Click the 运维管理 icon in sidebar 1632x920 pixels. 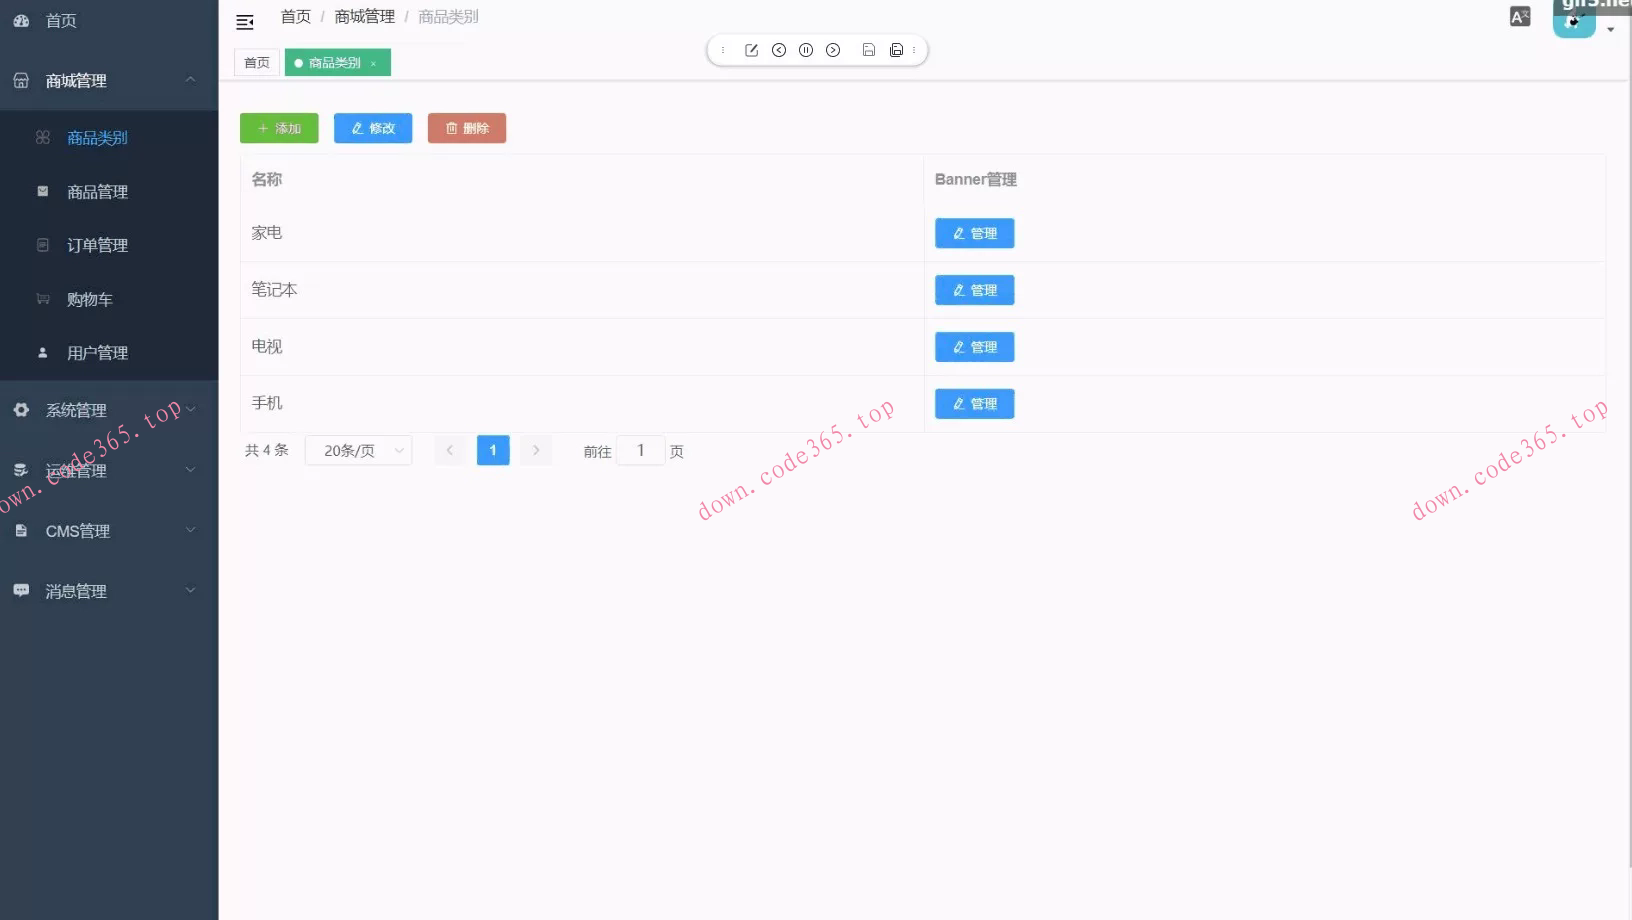click(21, 470)
